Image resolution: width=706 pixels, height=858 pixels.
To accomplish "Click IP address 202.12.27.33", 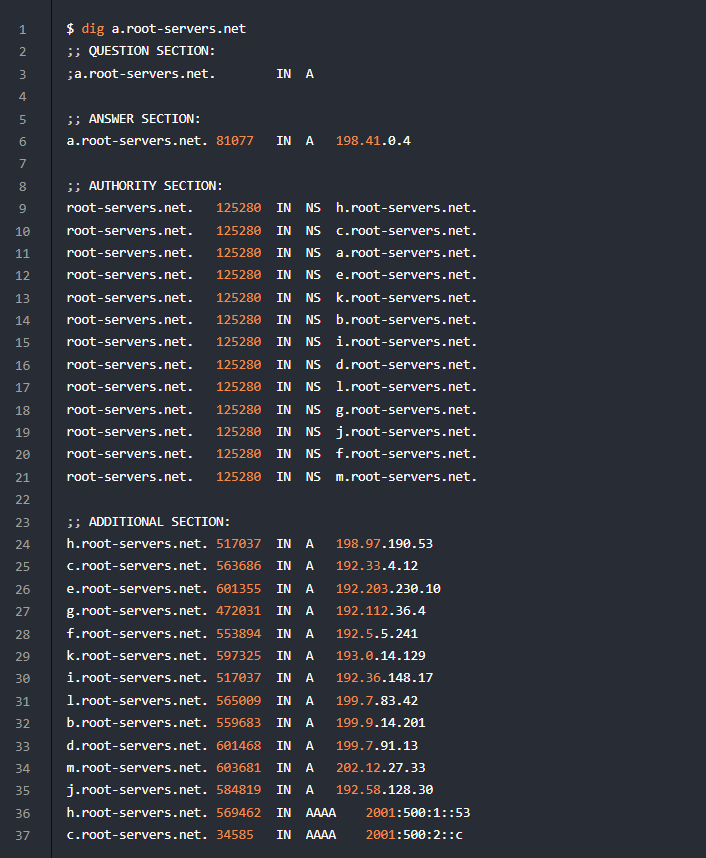I will click(381, 768).
